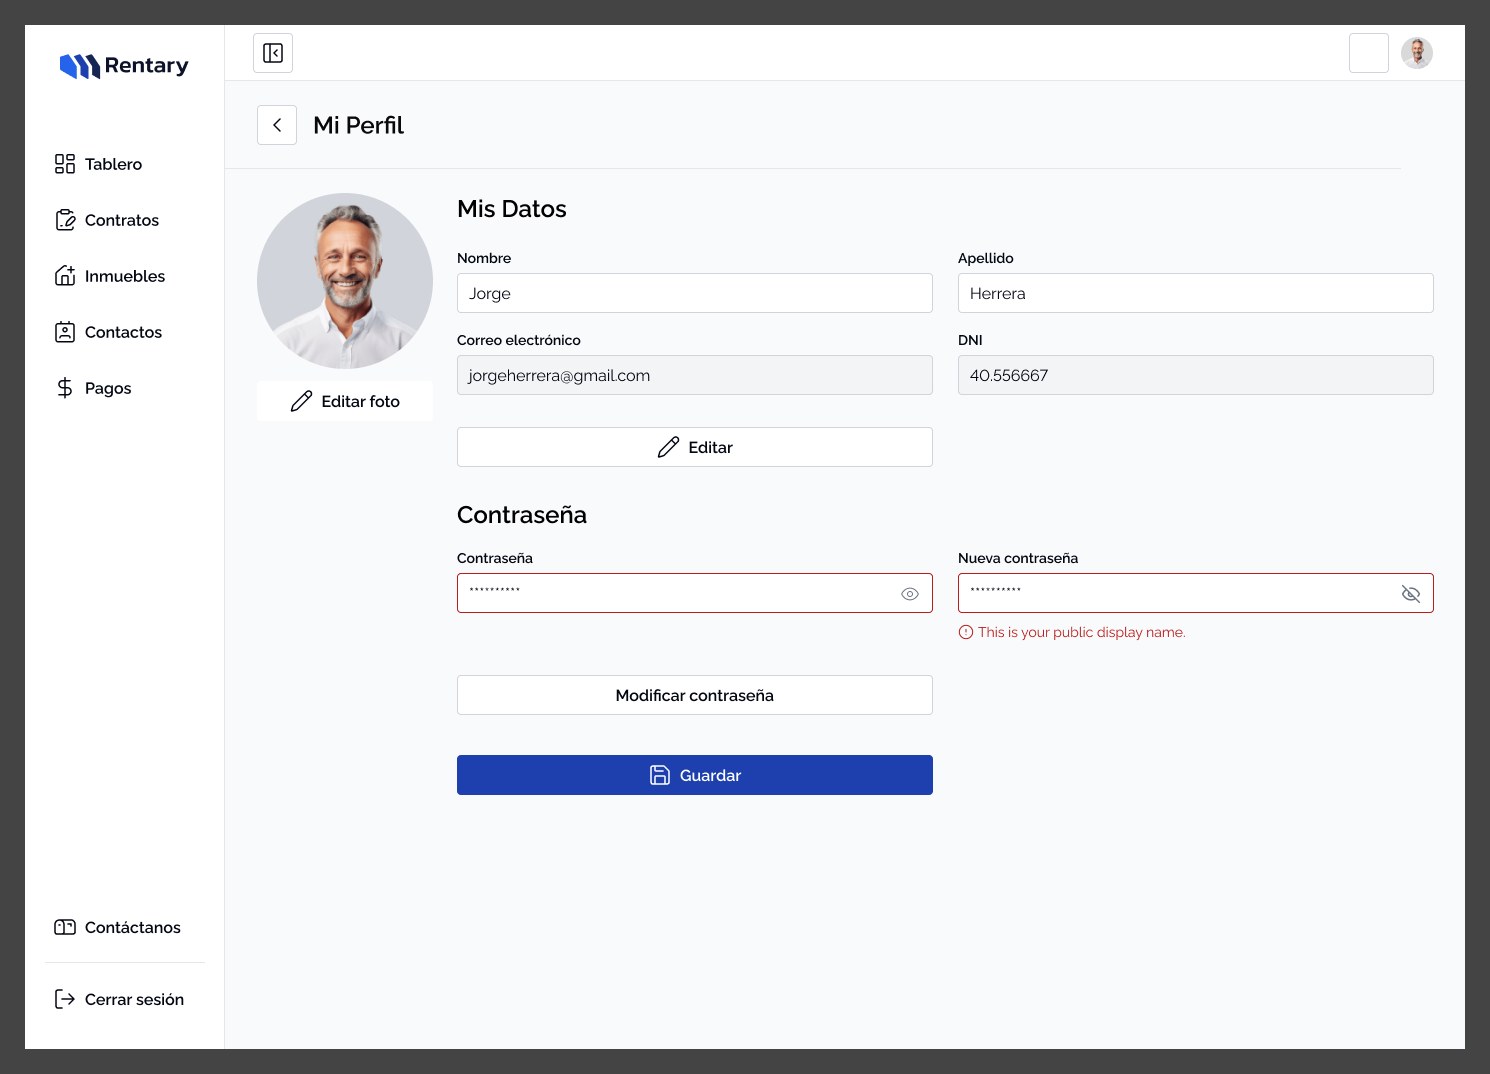Click the Editar button under Mis Datos
Image resolution: width=1490 pixels, height=1074 pixels.
click(695, 447)
